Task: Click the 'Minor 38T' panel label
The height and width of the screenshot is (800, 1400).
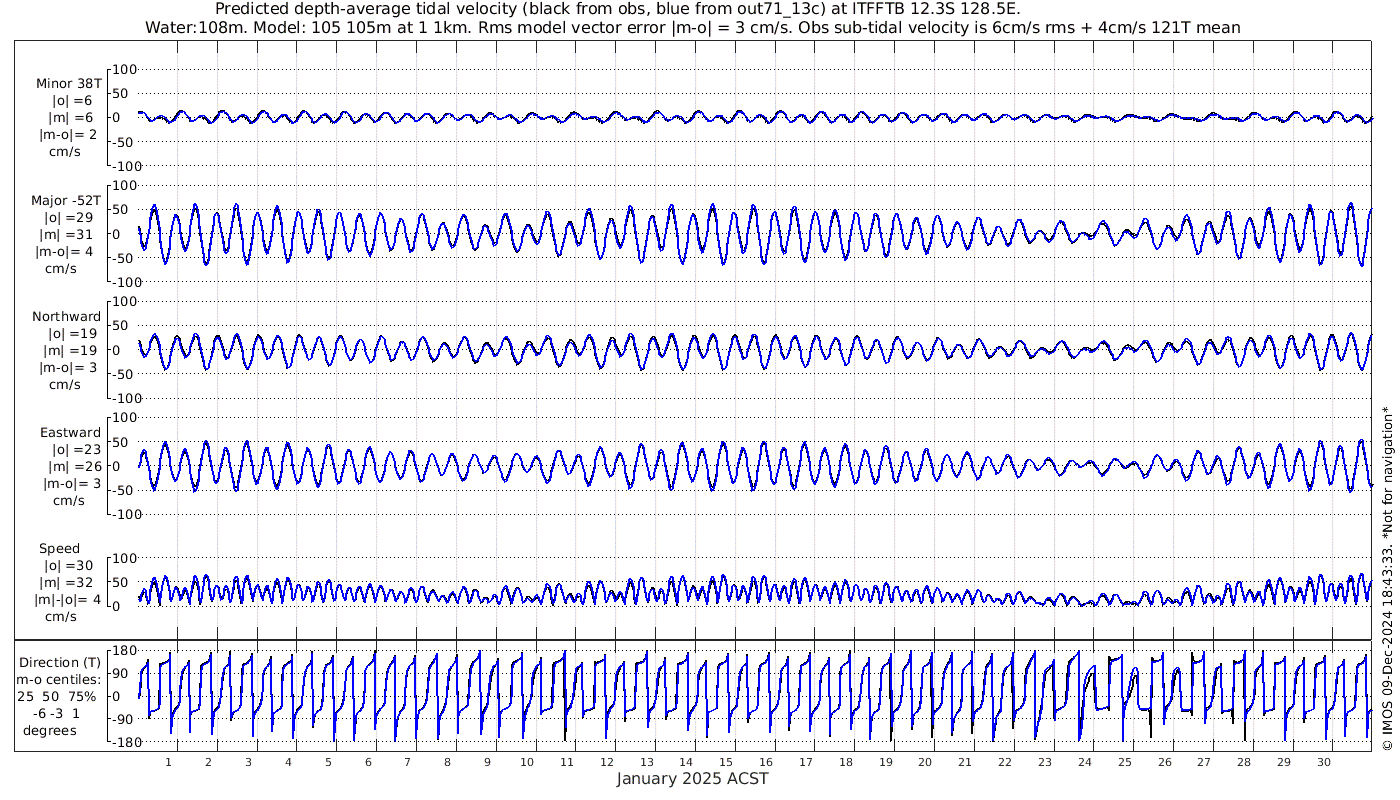Action: pyautogui.click(x=68, y=84)
